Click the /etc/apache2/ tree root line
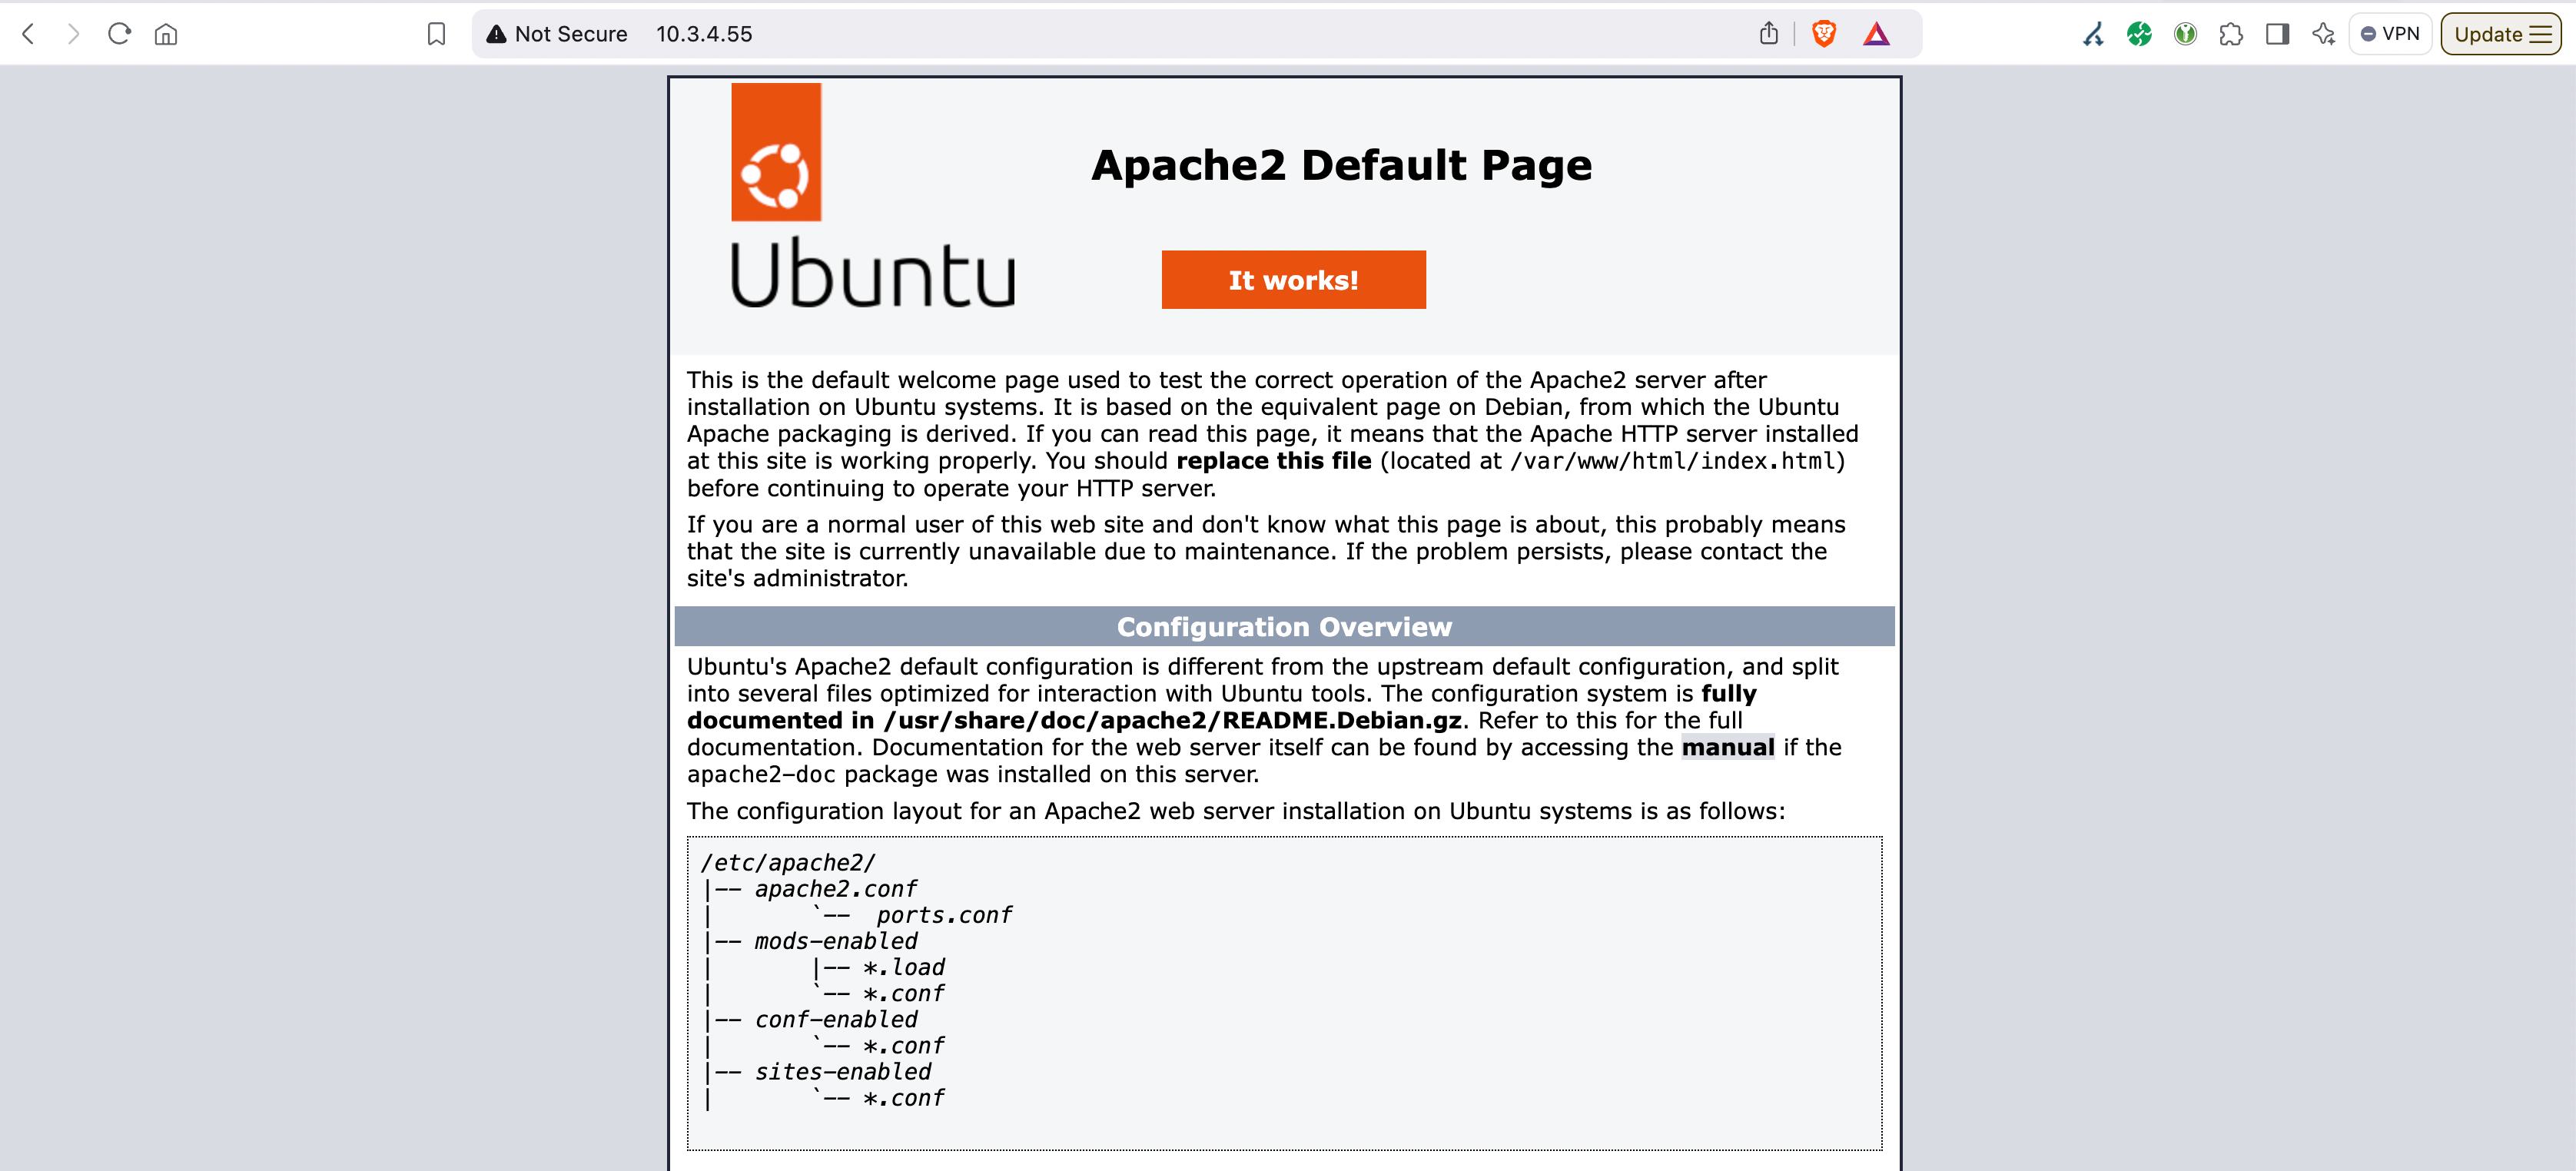This screenshot has width=2576, height=1171. tap(788, 862)
